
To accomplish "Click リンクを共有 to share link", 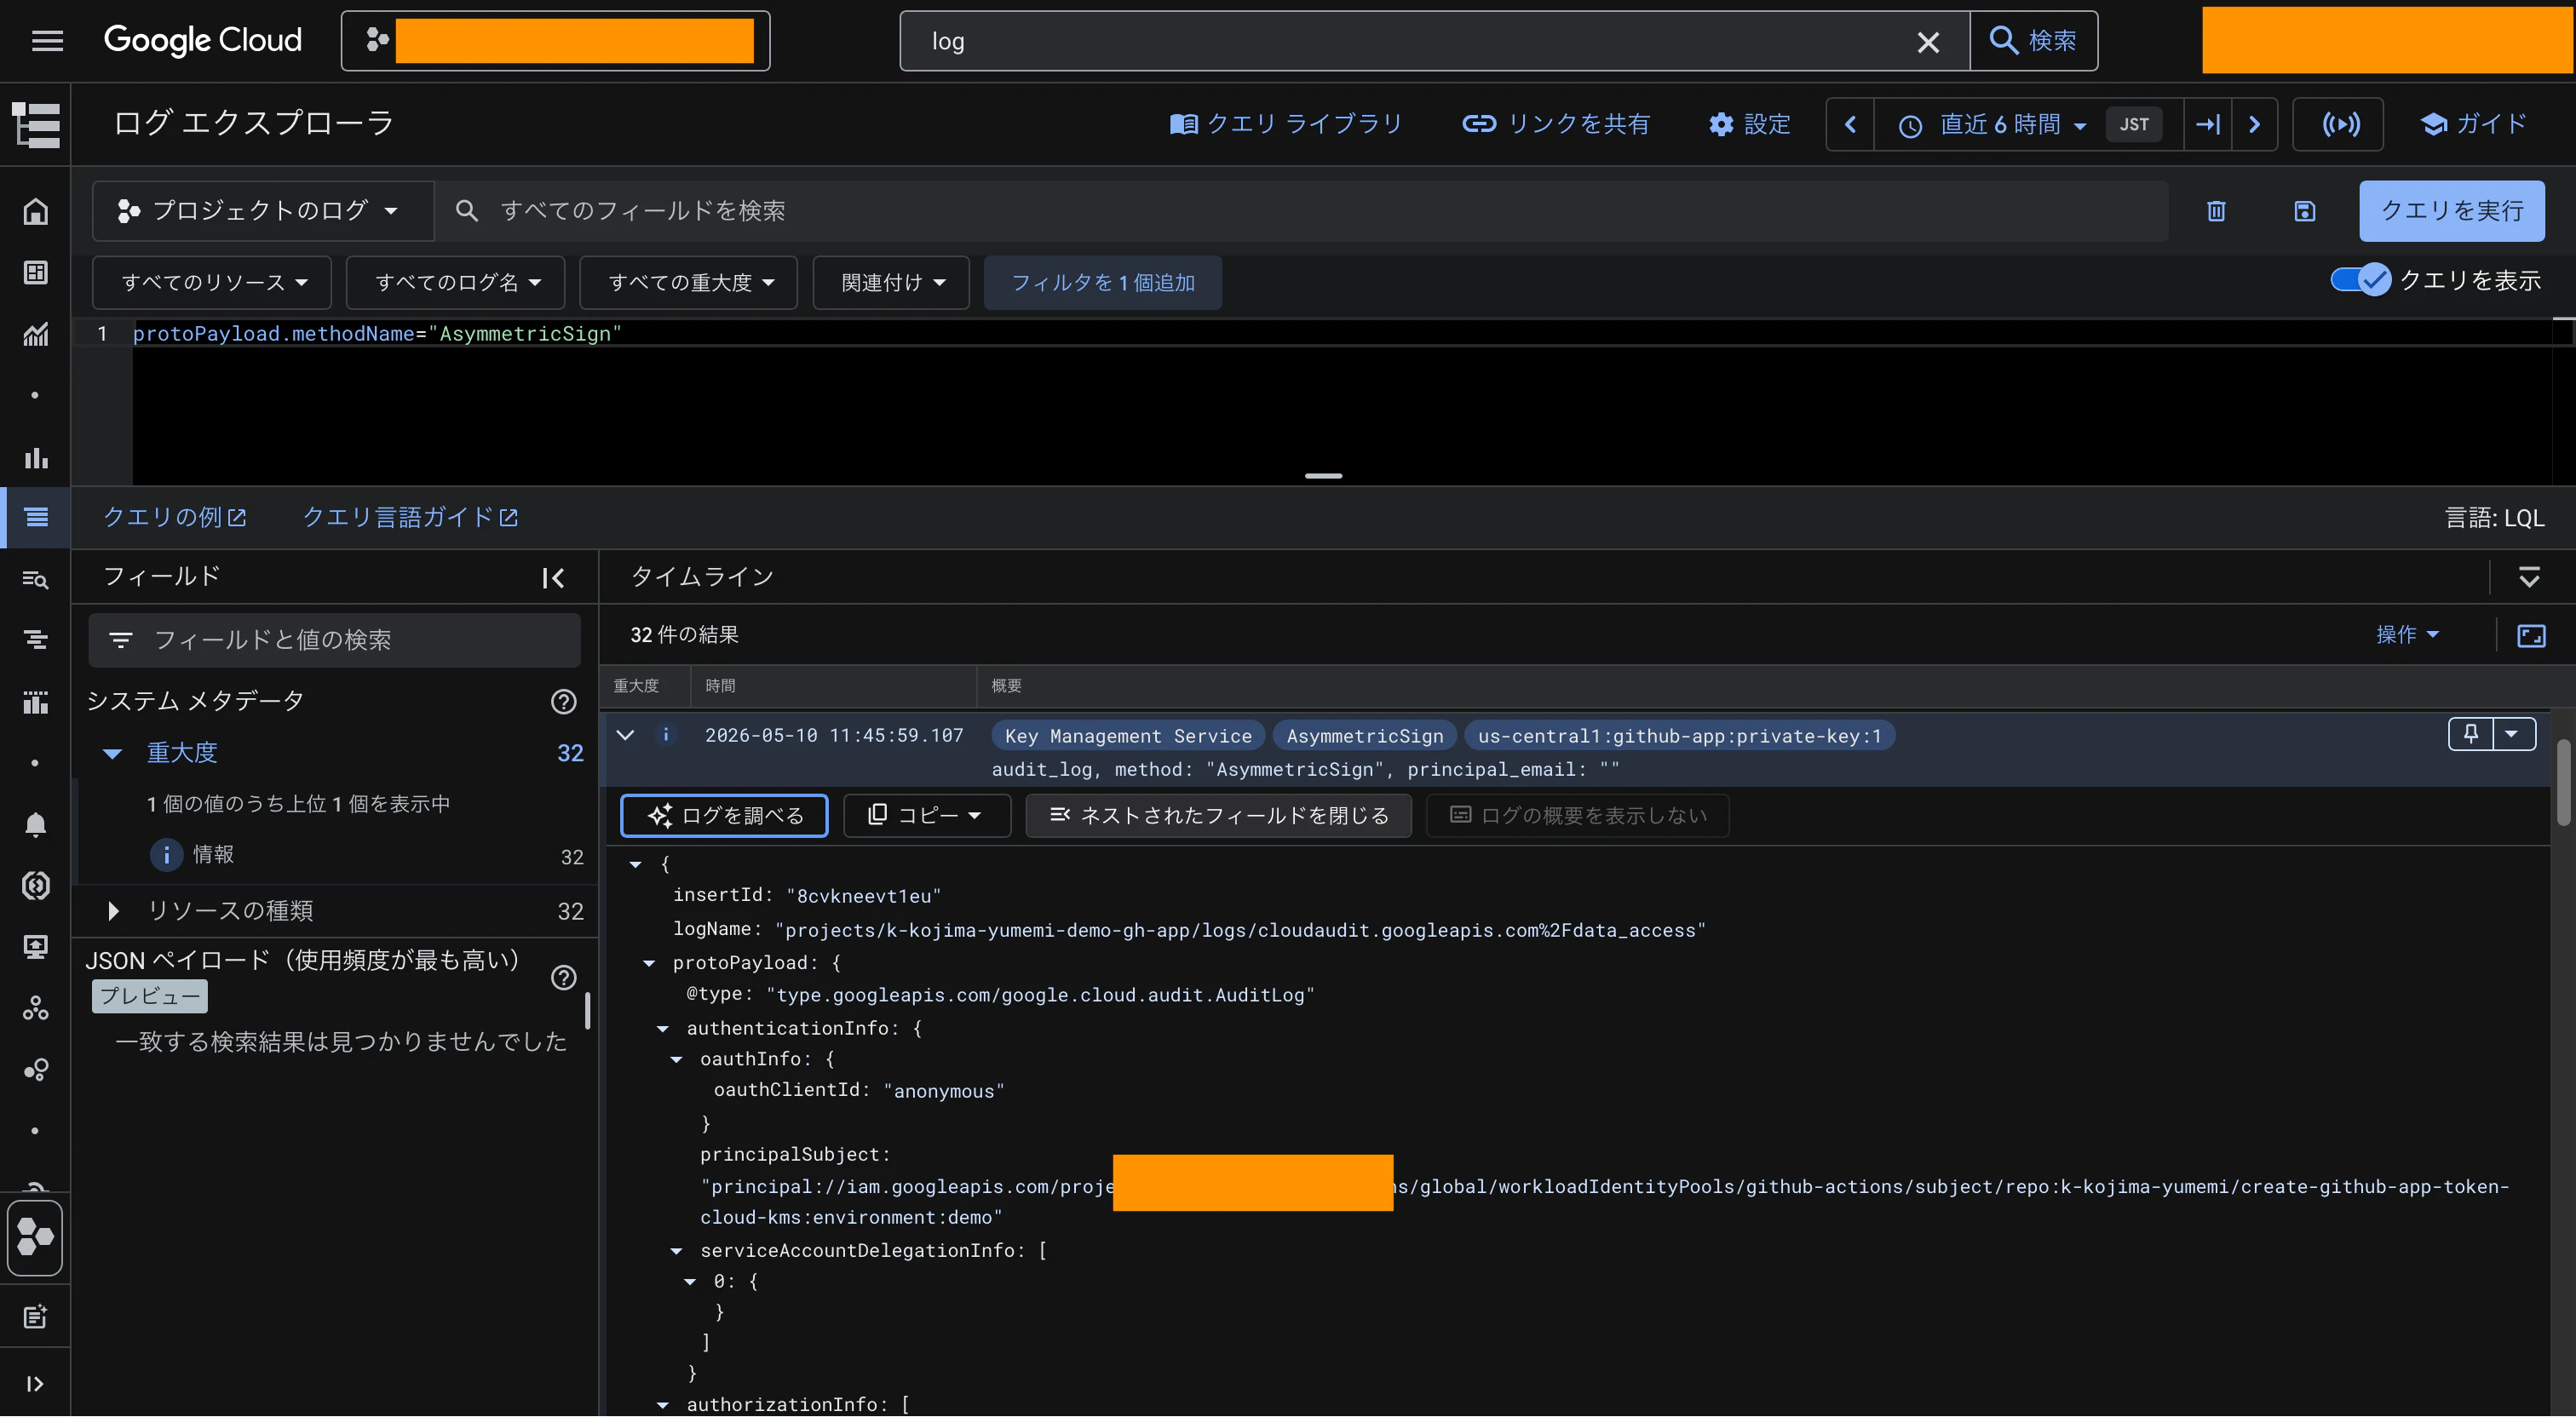I will (1556, 124).
